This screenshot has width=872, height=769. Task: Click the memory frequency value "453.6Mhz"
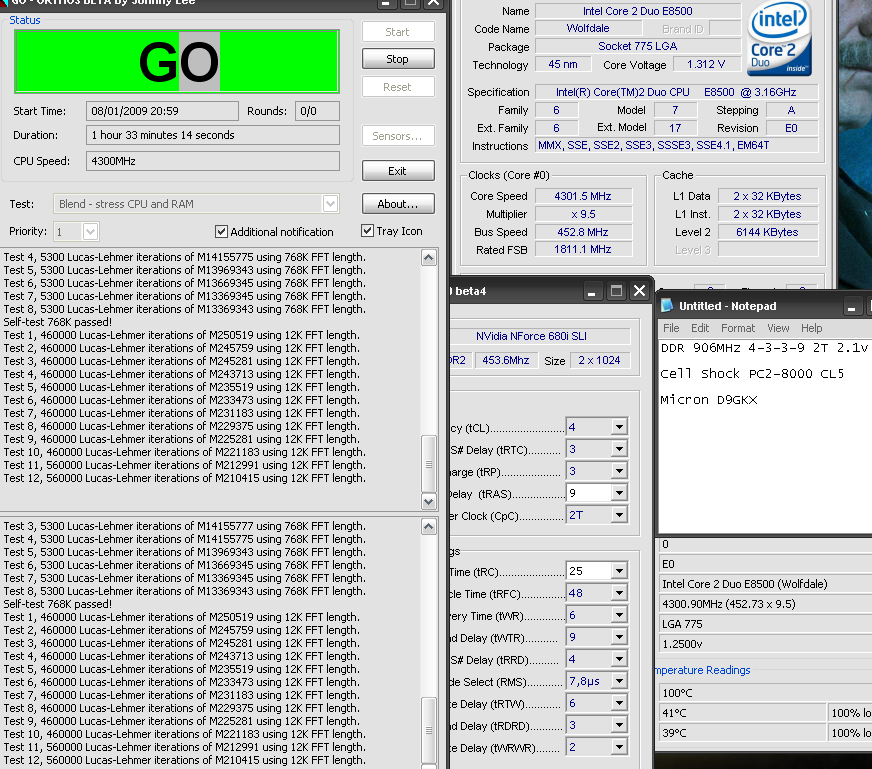pos(506,360)
